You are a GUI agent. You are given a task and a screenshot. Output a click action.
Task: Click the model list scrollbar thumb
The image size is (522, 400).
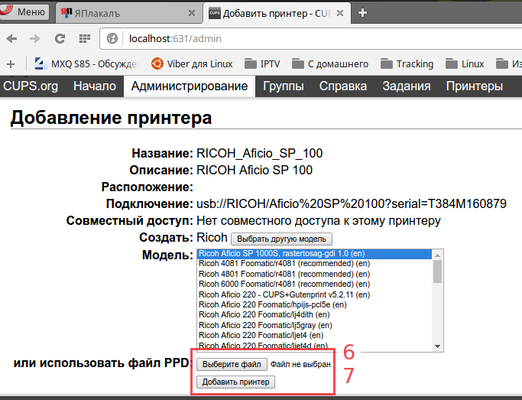[438, 272]
